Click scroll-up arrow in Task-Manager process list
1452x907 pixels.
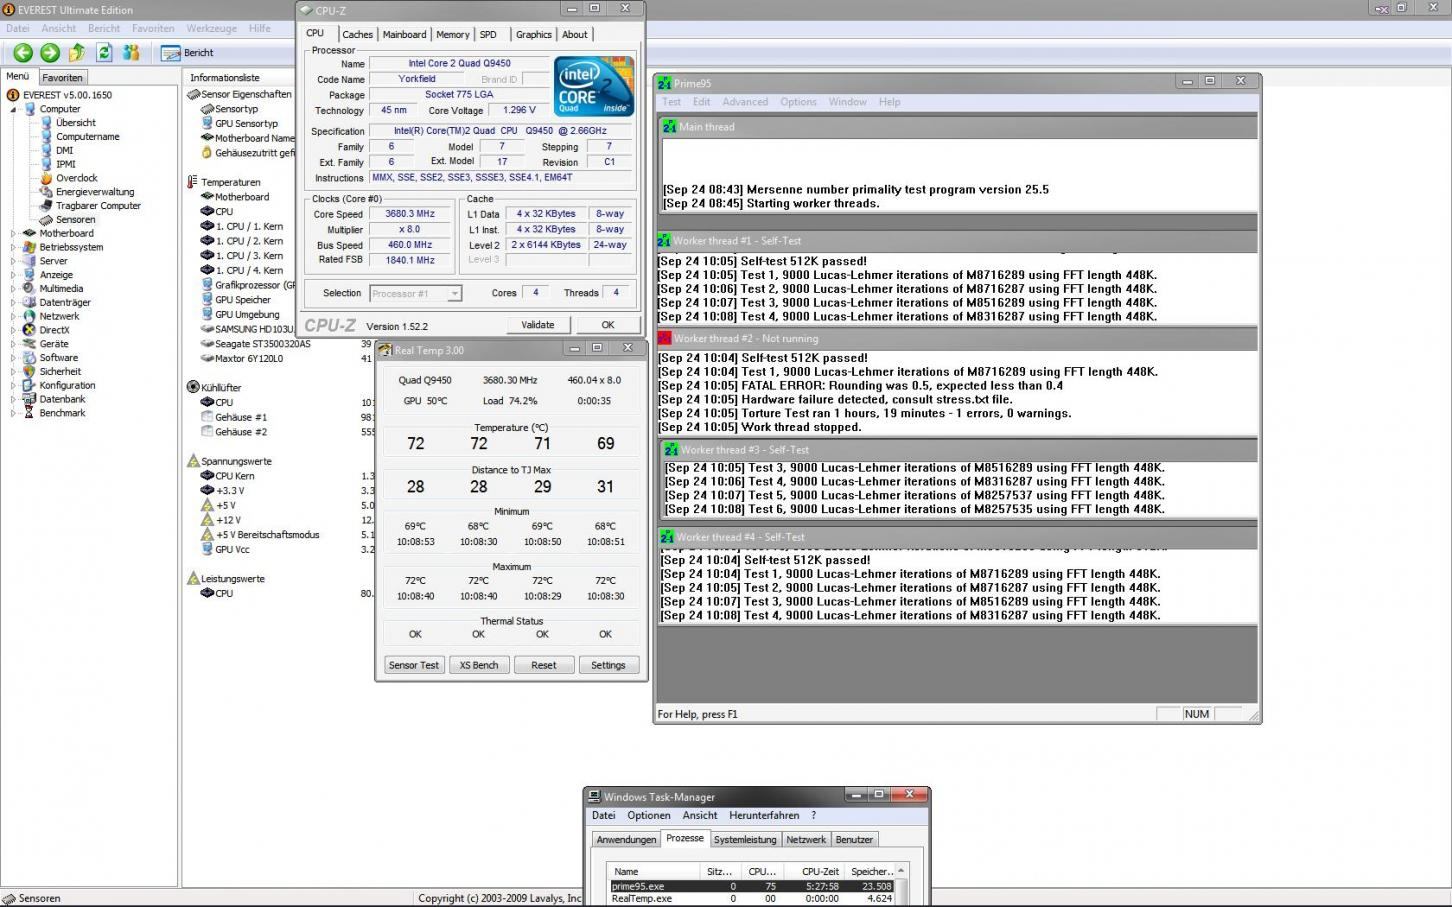901,871
